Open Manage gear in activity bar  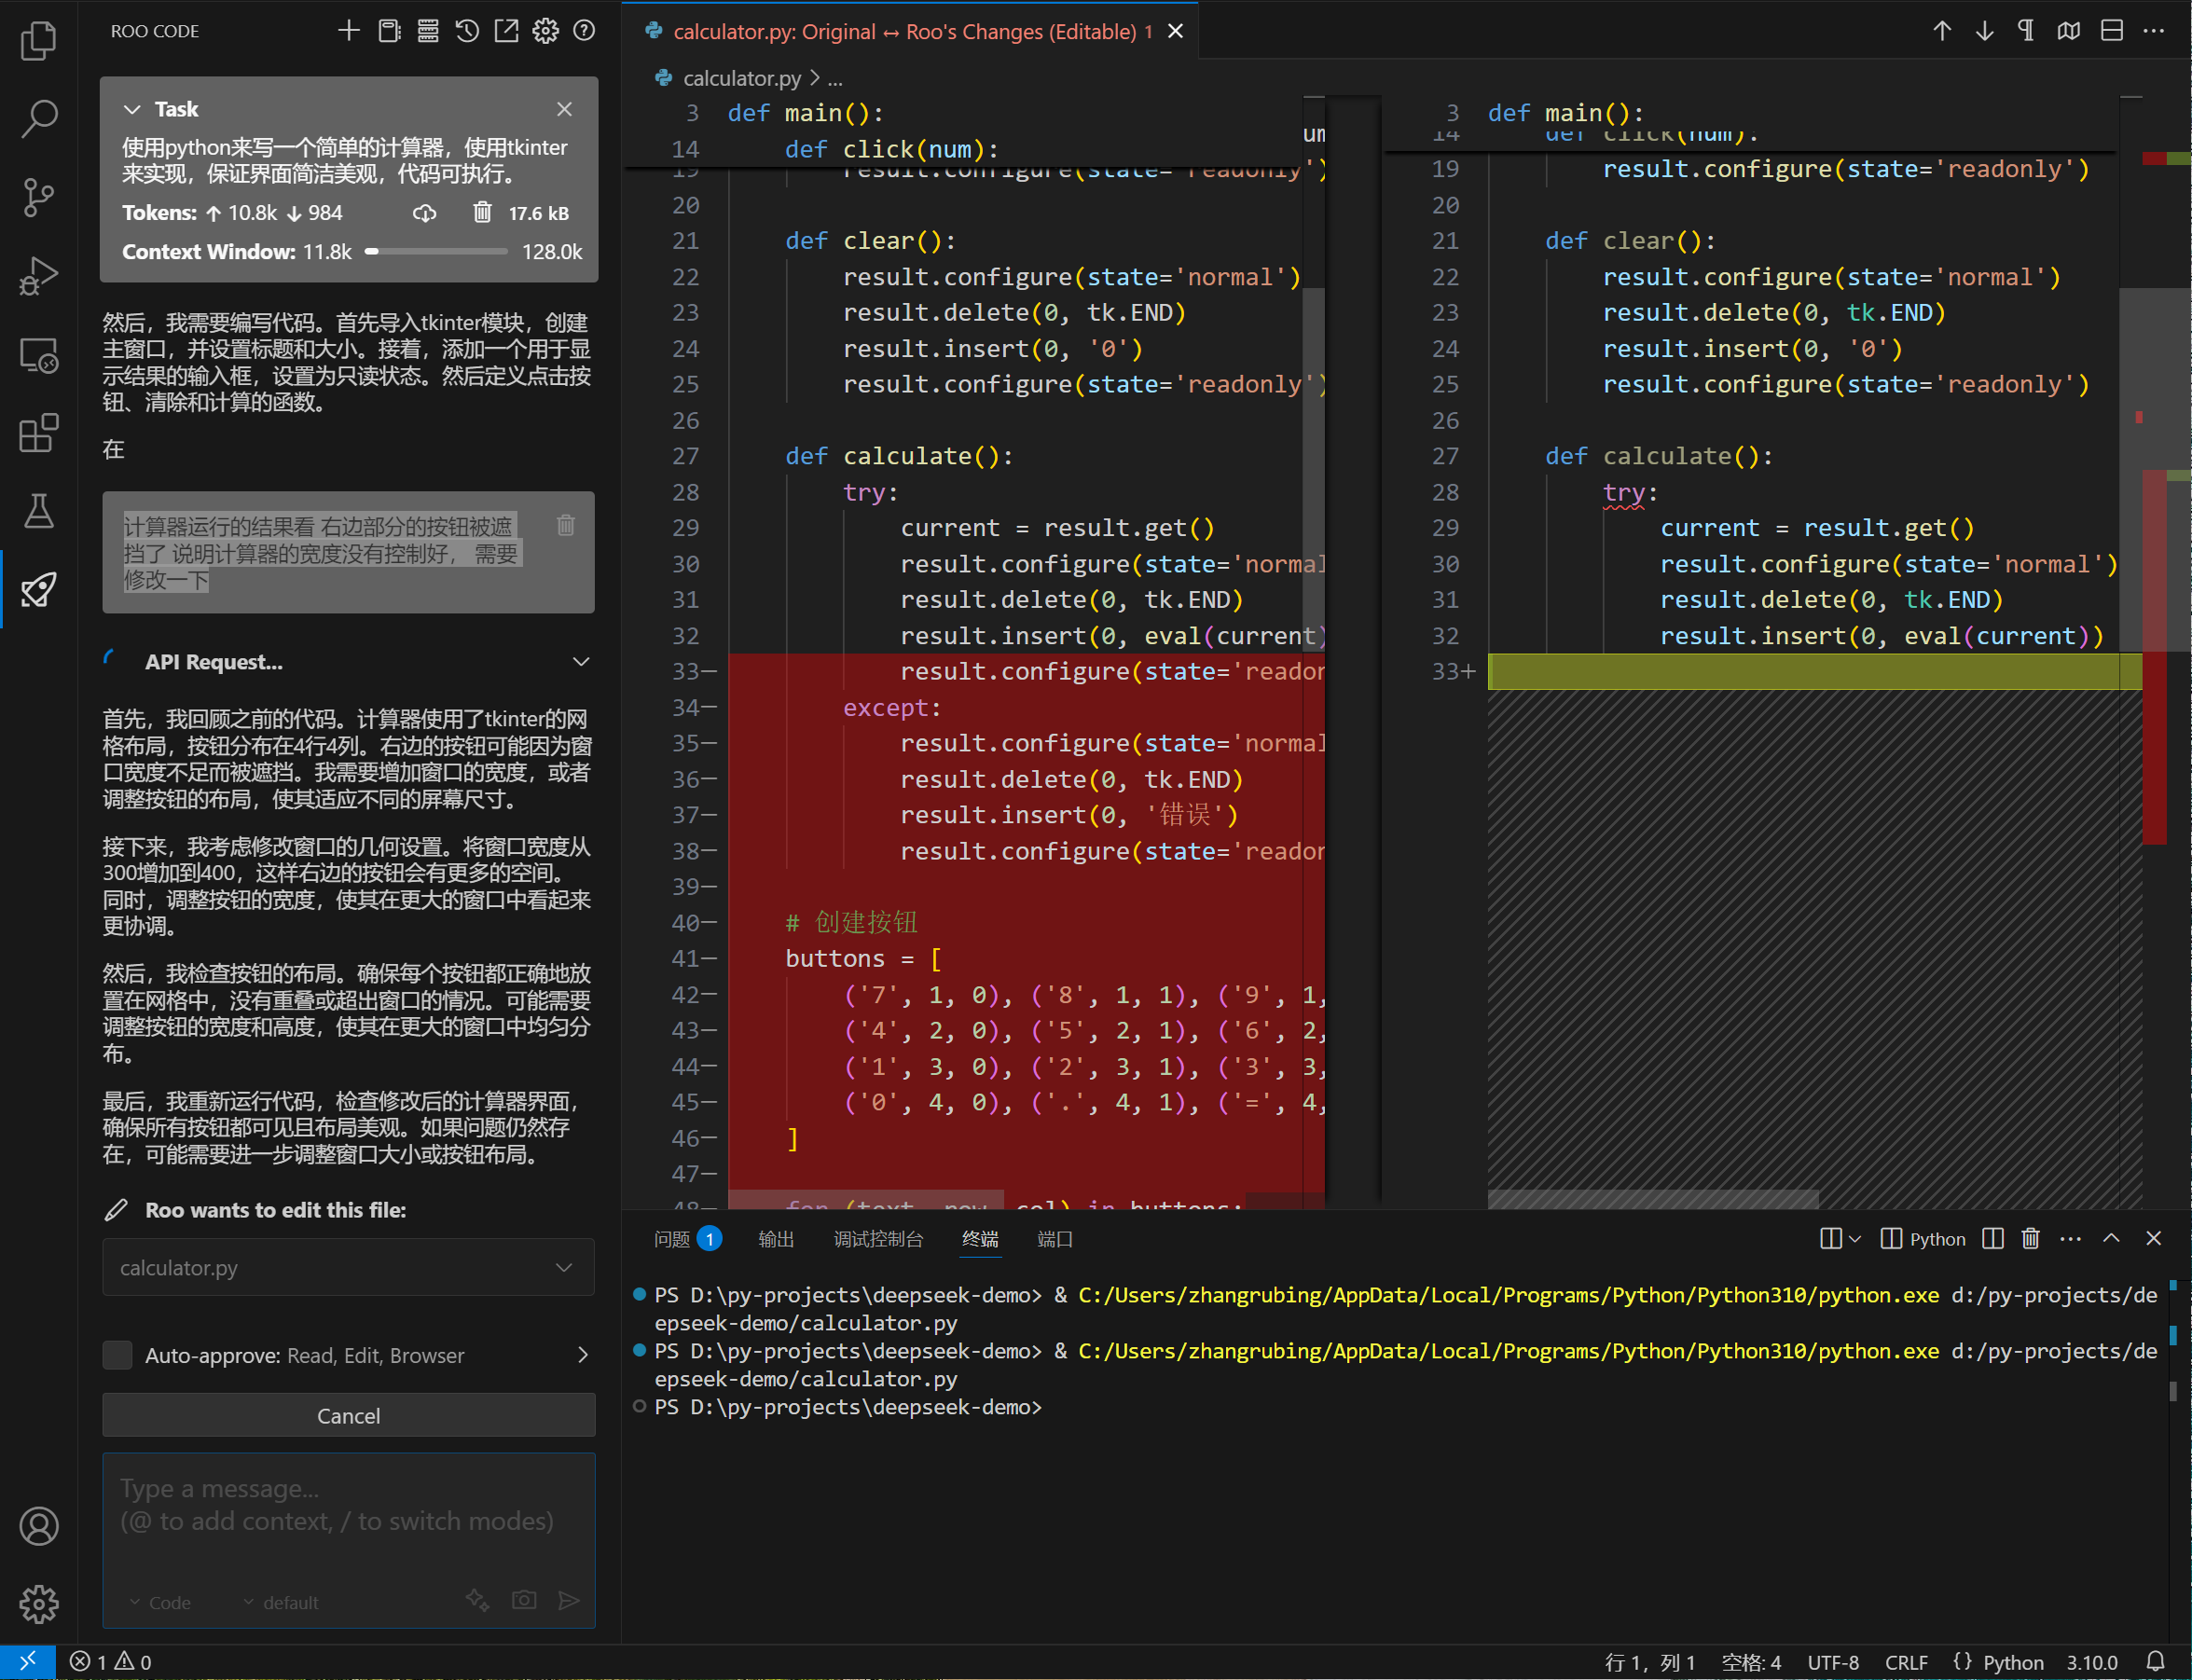(x=38, y=1604)
